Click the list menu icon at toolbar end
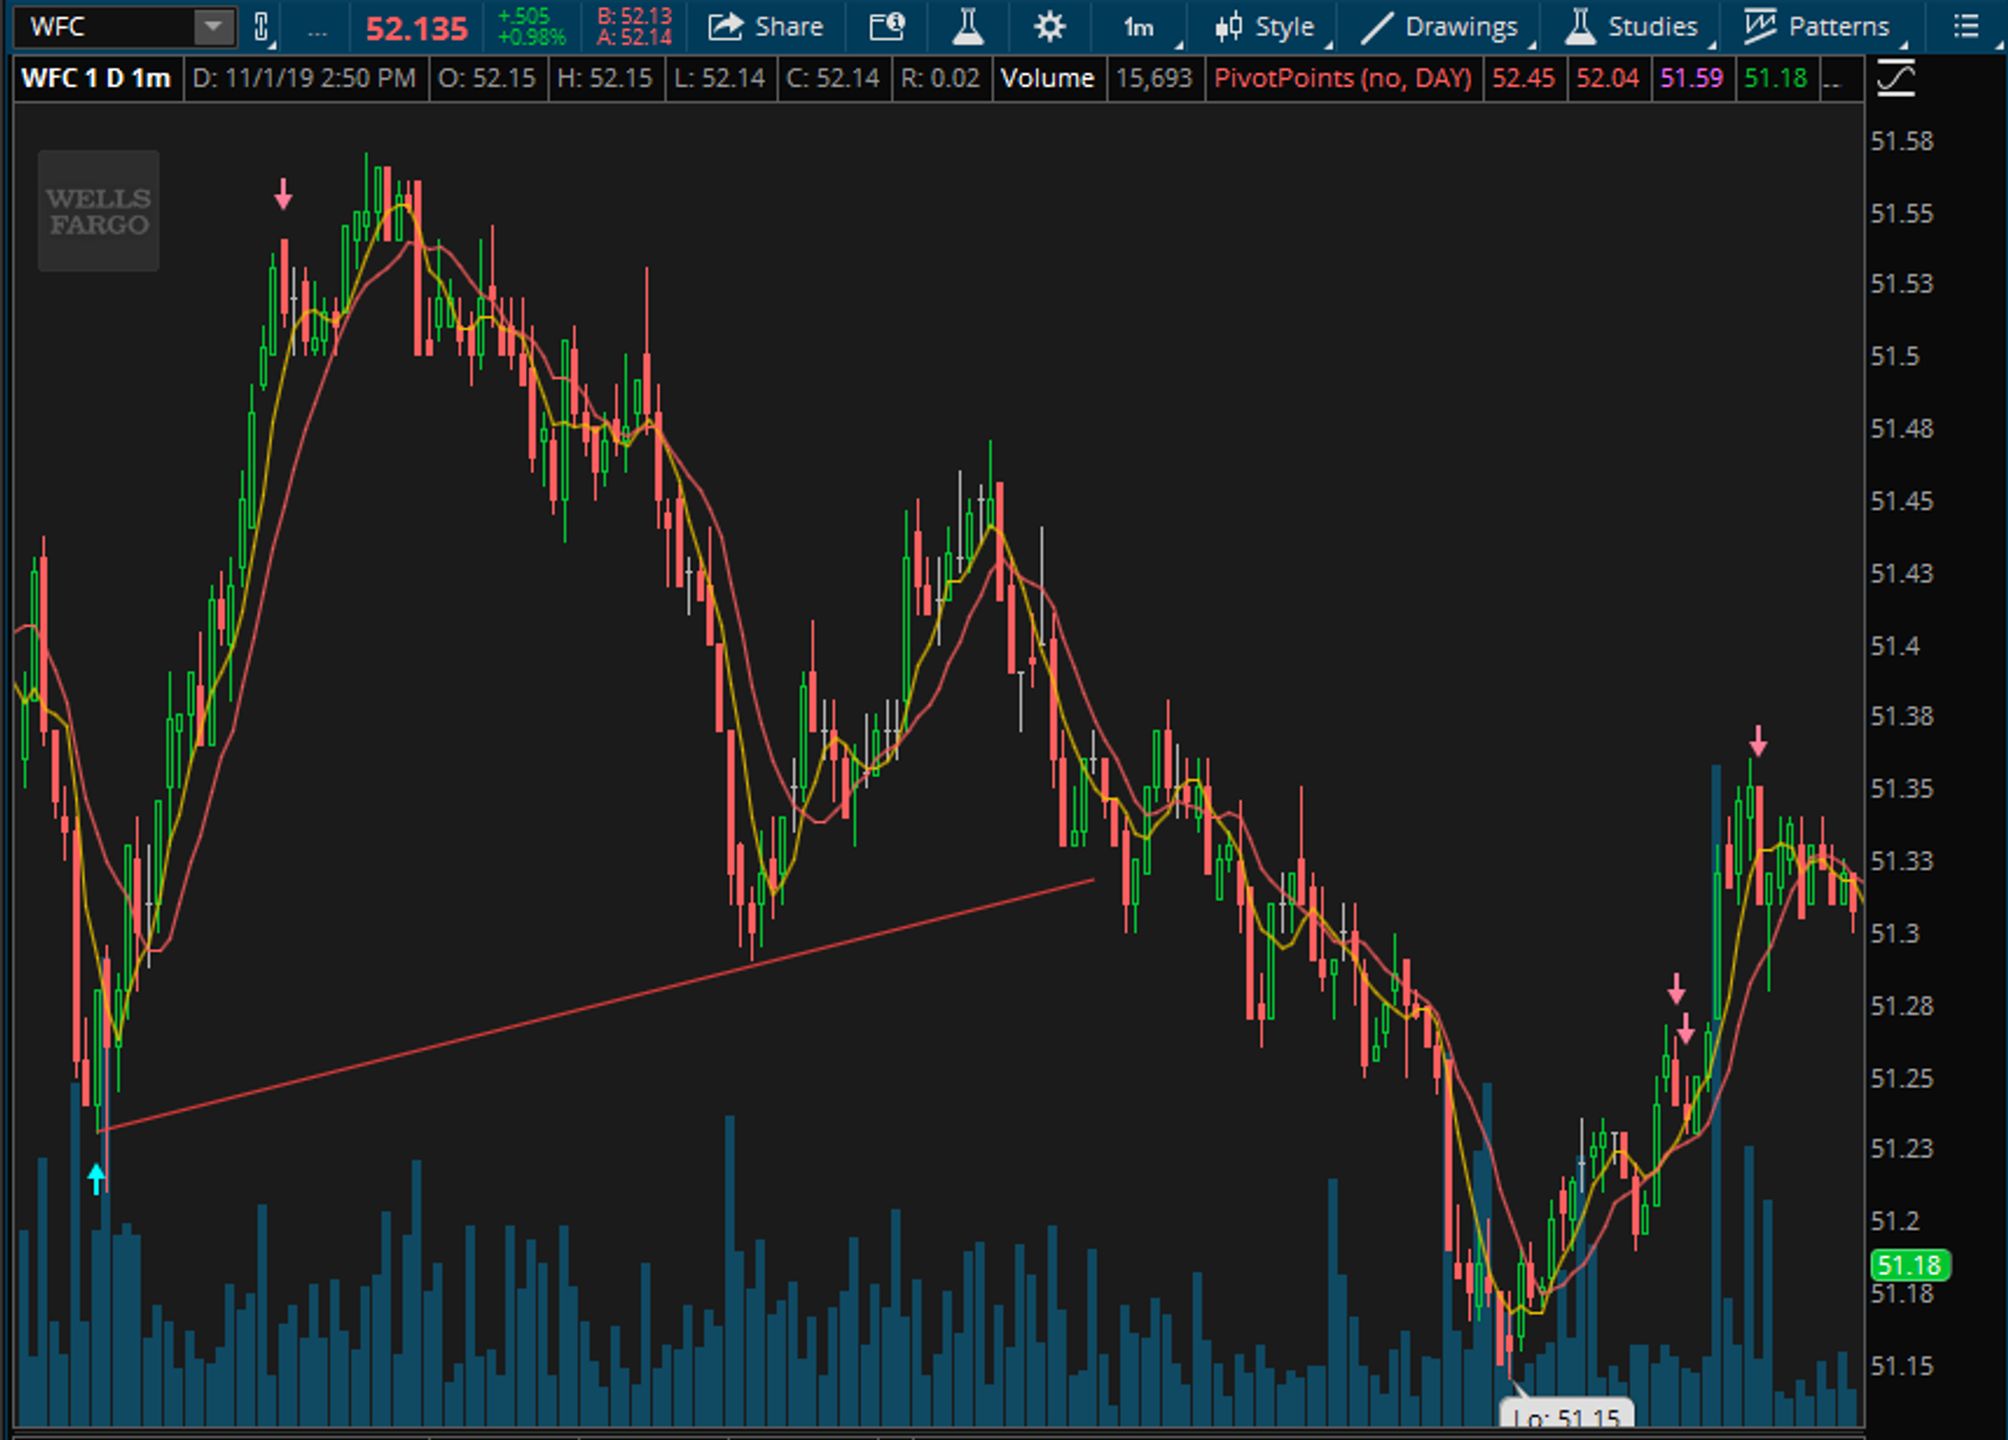Screen dimensions: 2008x1440 point(1966,27)
